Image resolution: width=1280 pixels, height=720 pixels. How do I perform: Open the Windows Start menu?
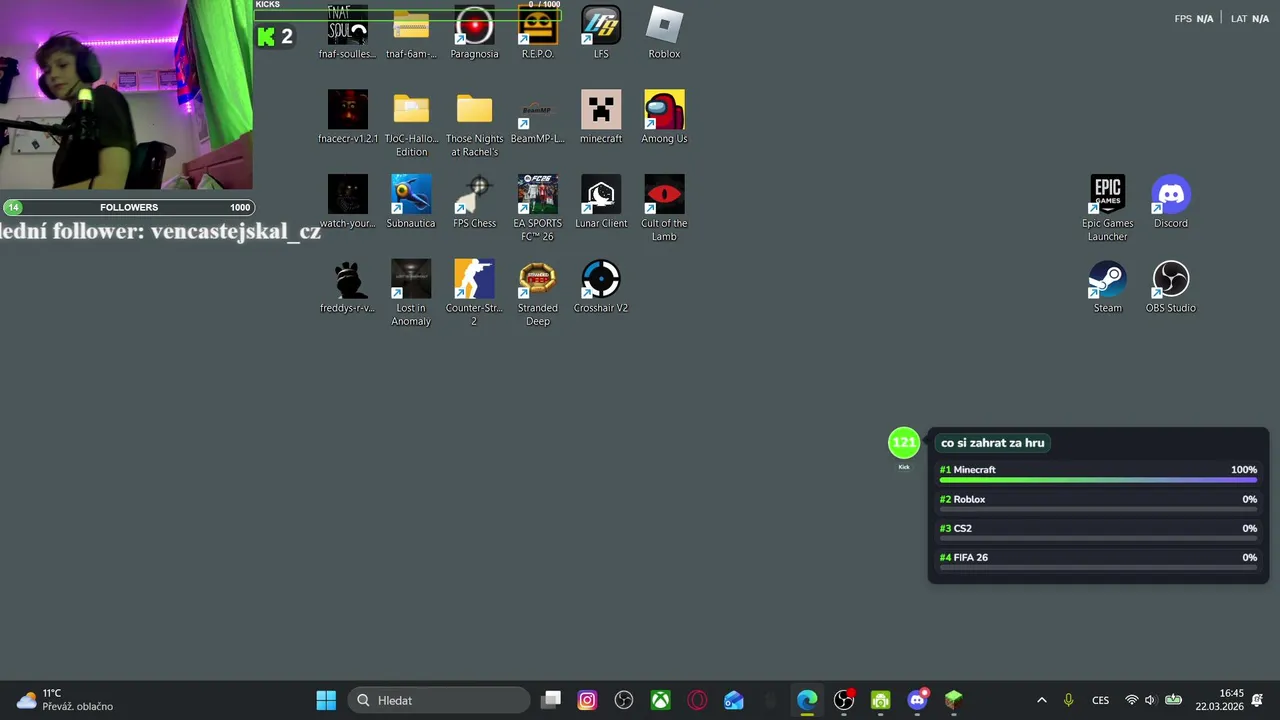326,700
